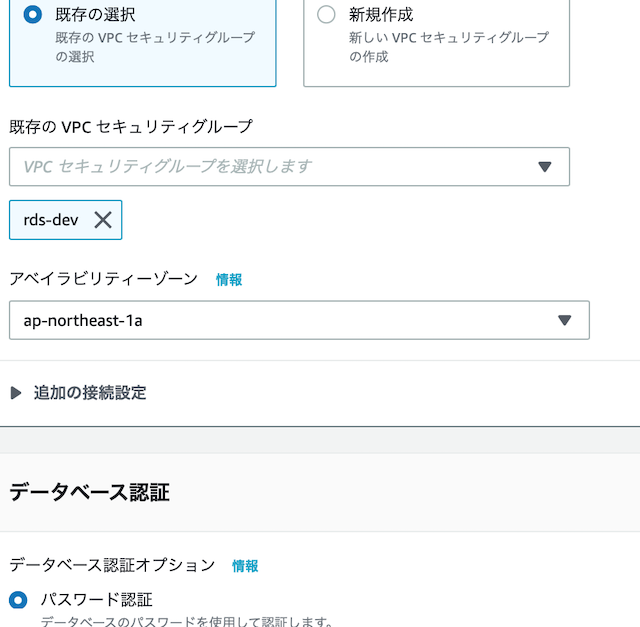Image resolution: width=640 pixels, height=627 pixels.
Task: Open アベイラビリティーゾーン info link
Action: [x=229, y=280]
